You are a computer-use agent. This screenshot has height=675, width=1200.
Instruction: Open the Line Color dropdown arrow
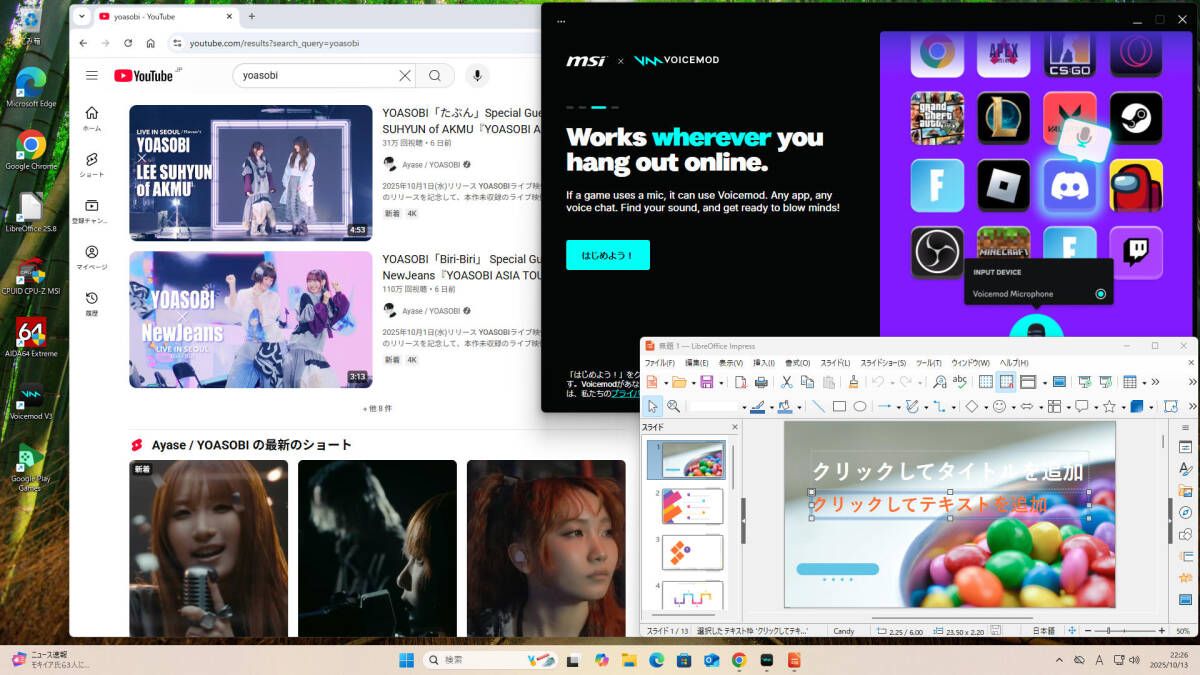pos(771,407)
